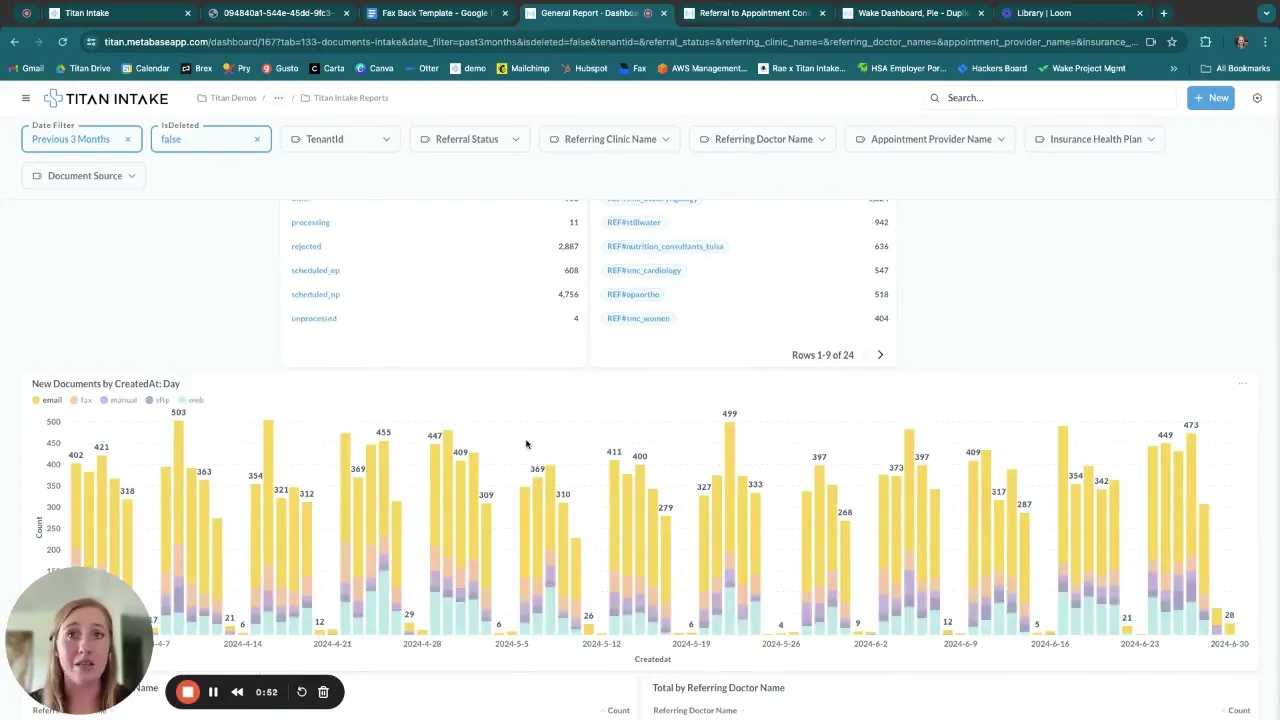This screenshot has height=720, width=1280.
Task: Clear the Previous 3 Months date filter
Action: 127,139
